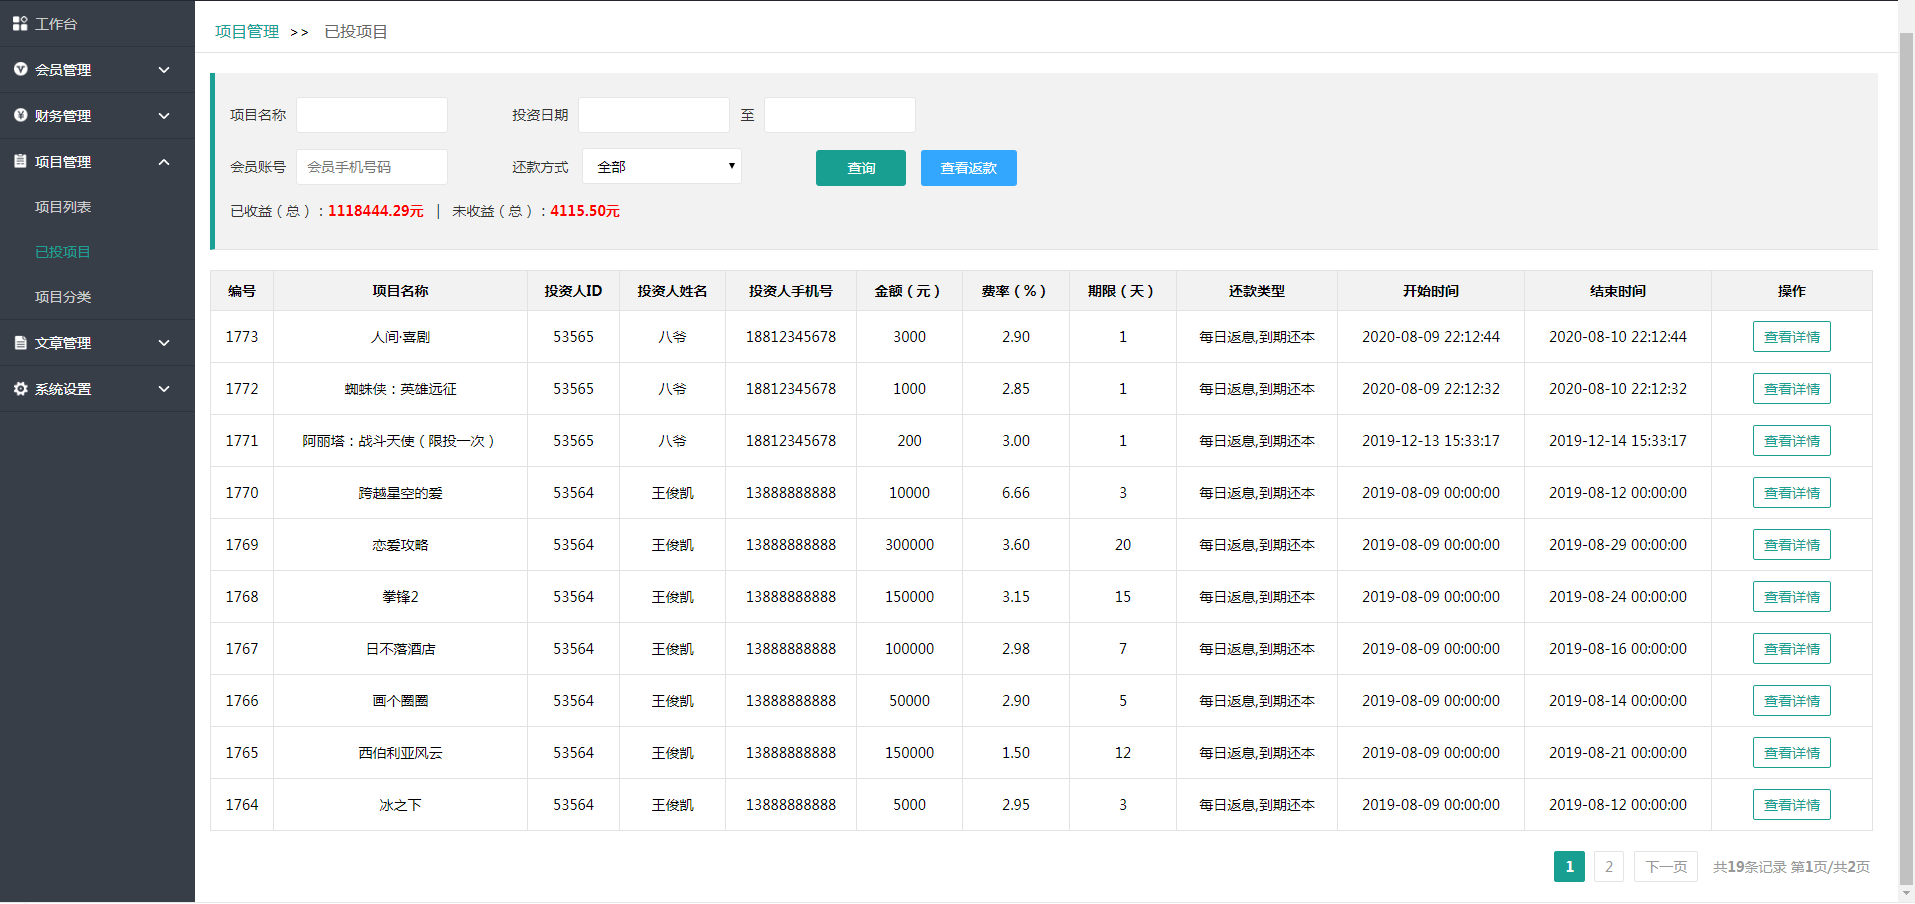The image size is (1915, 904).
Task: Click the 已收益 total 1118444.29元 value
Action: point(376,211)
